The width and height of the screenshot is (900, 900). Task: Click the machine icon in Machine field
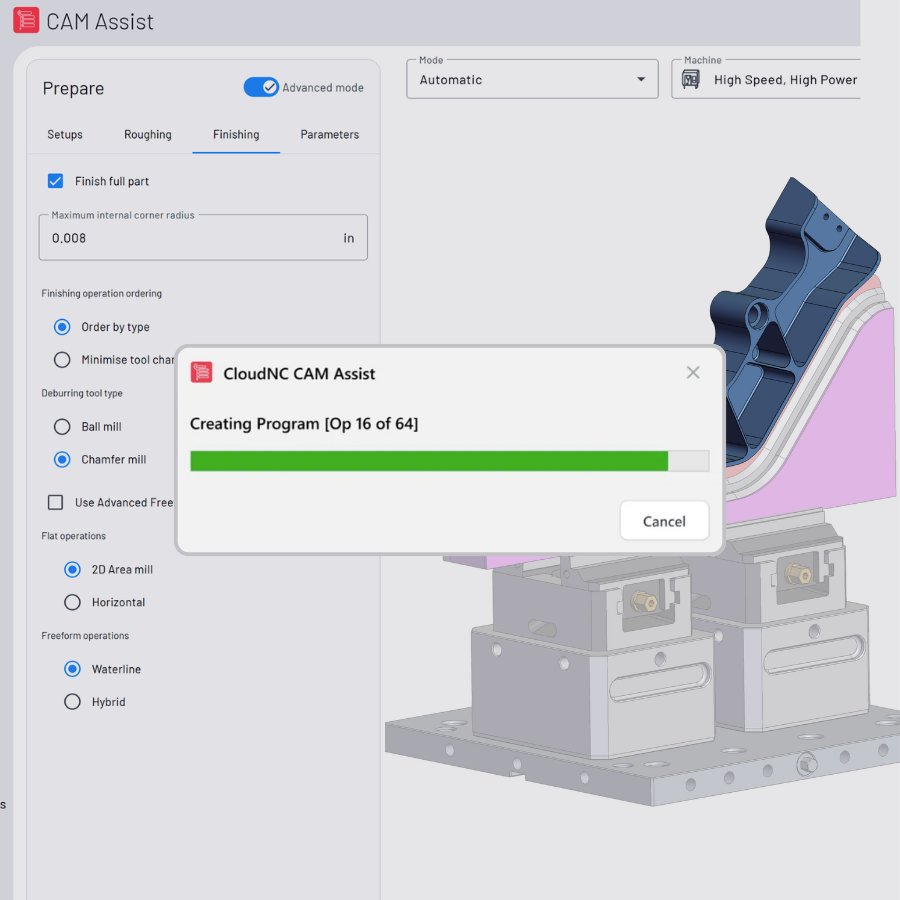(x=691, y=79)
